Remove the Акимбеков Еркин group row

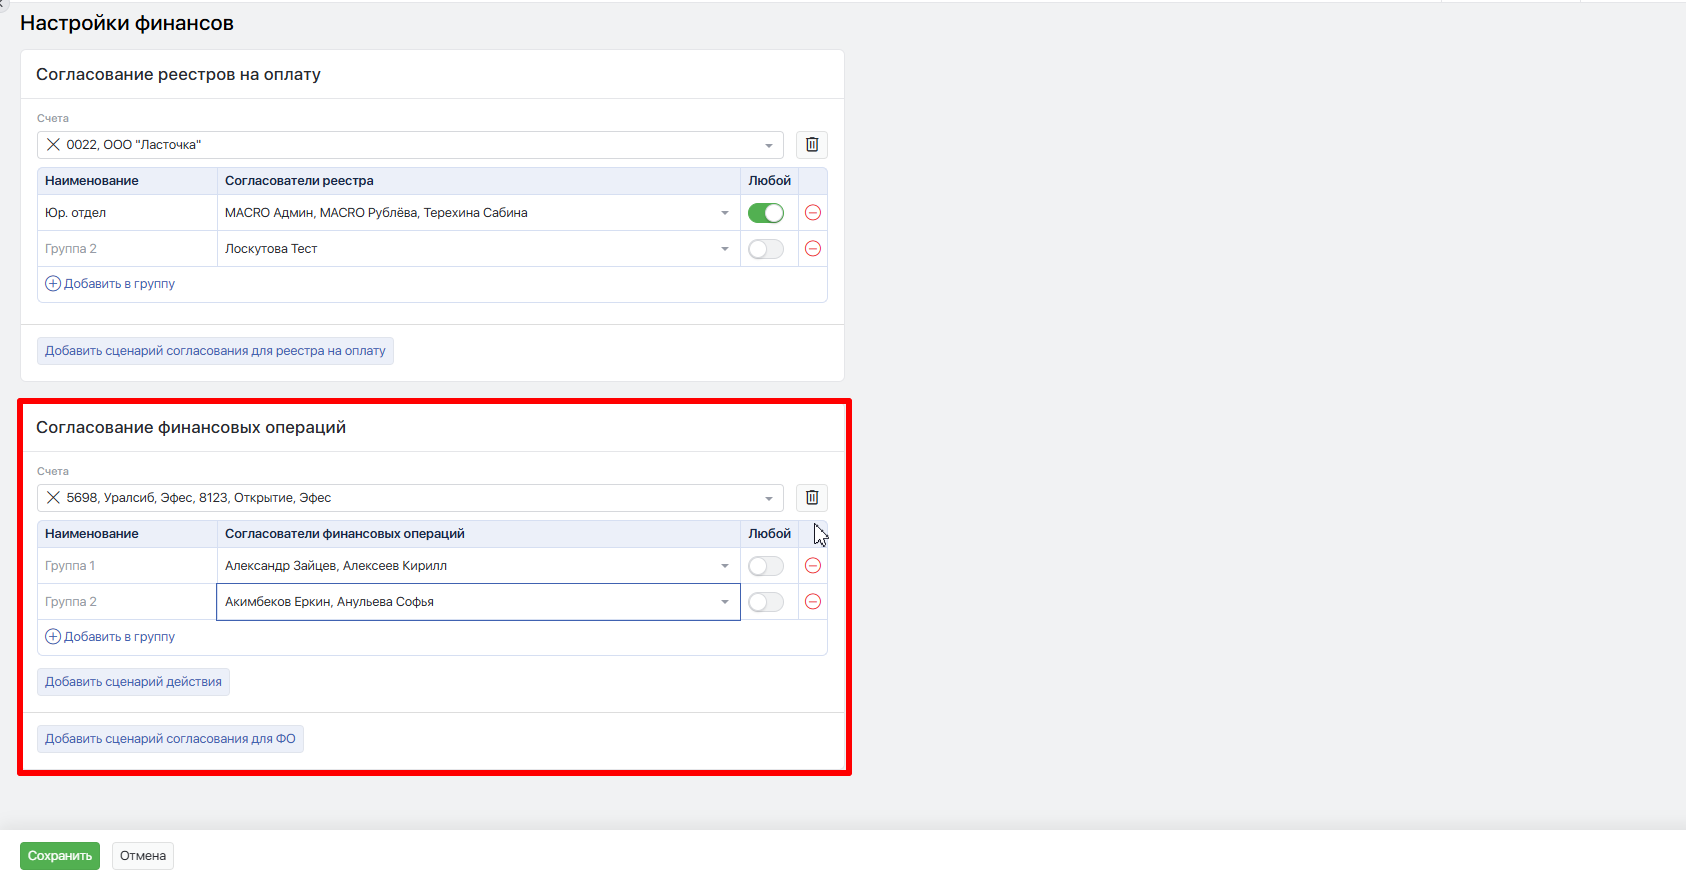[x=813, y=602]
